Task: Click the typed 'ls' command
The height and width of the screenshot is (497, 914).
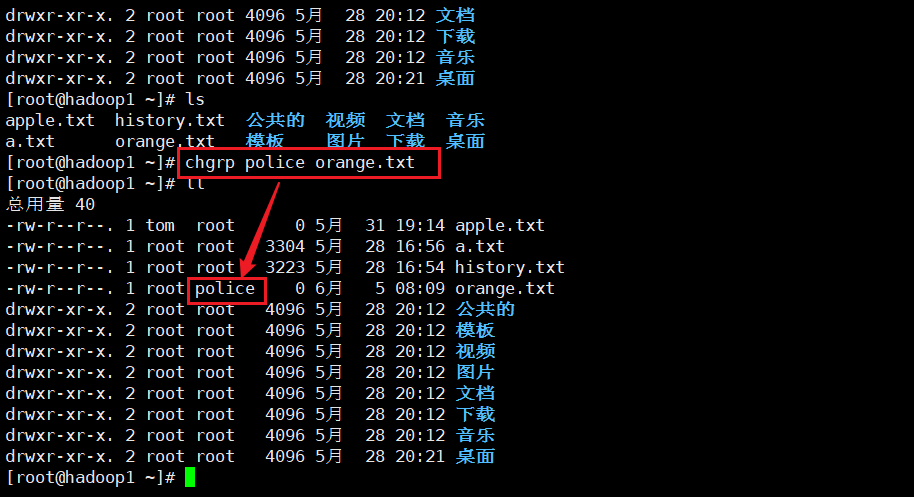Action: click(x=195, y=100)
